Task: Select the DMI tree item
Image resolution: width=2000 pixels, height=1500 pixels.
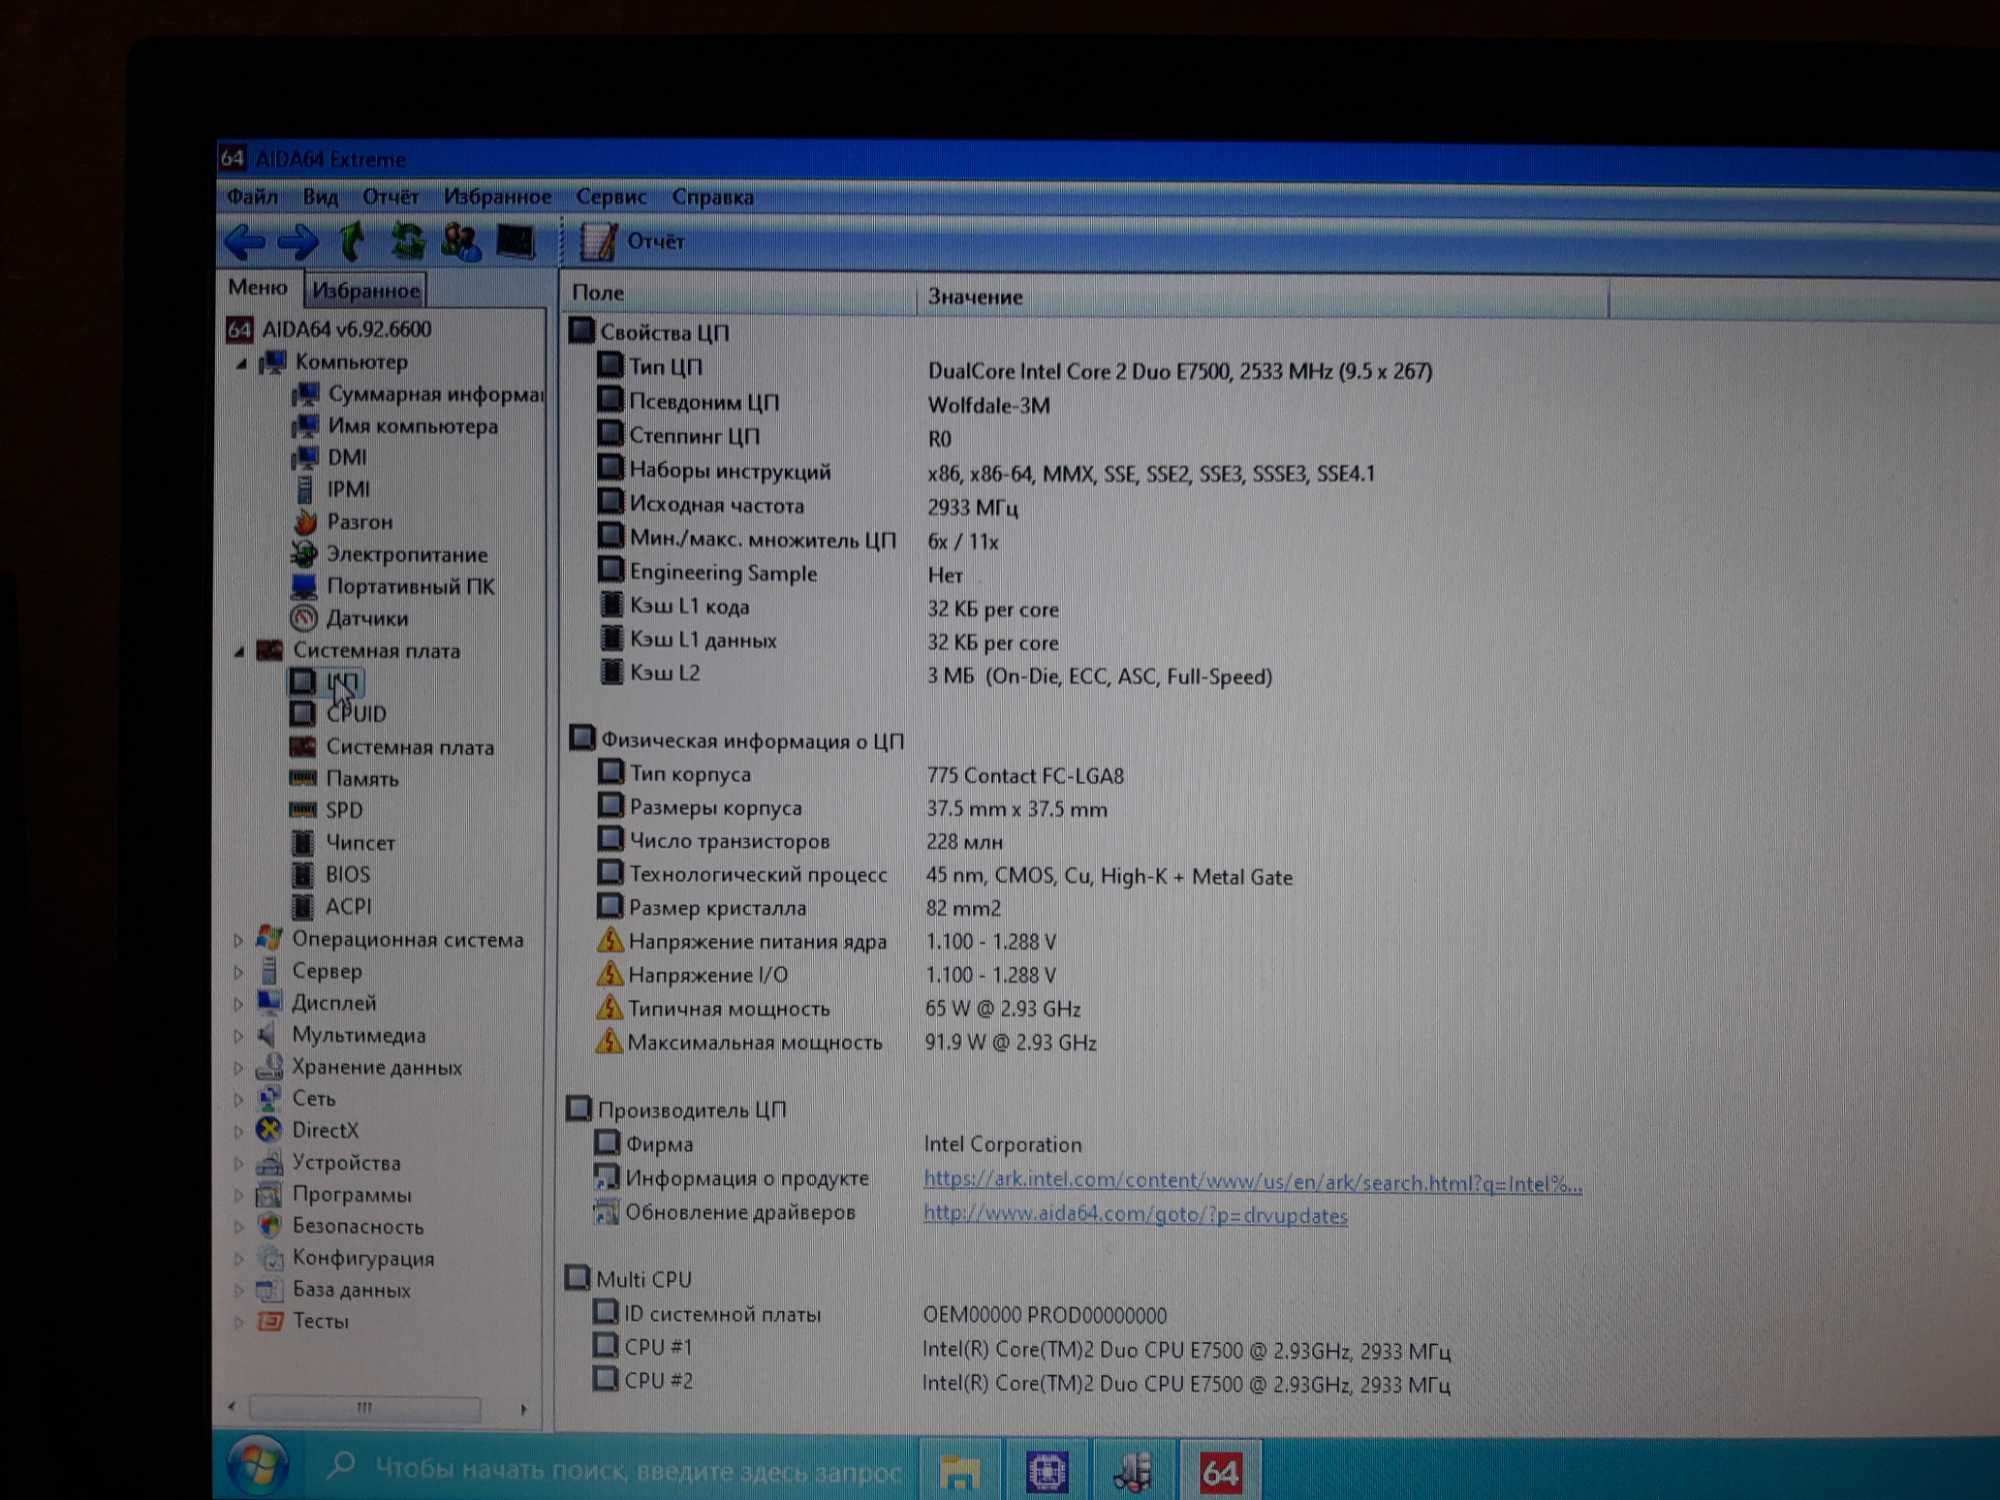Action: [330, 457]
